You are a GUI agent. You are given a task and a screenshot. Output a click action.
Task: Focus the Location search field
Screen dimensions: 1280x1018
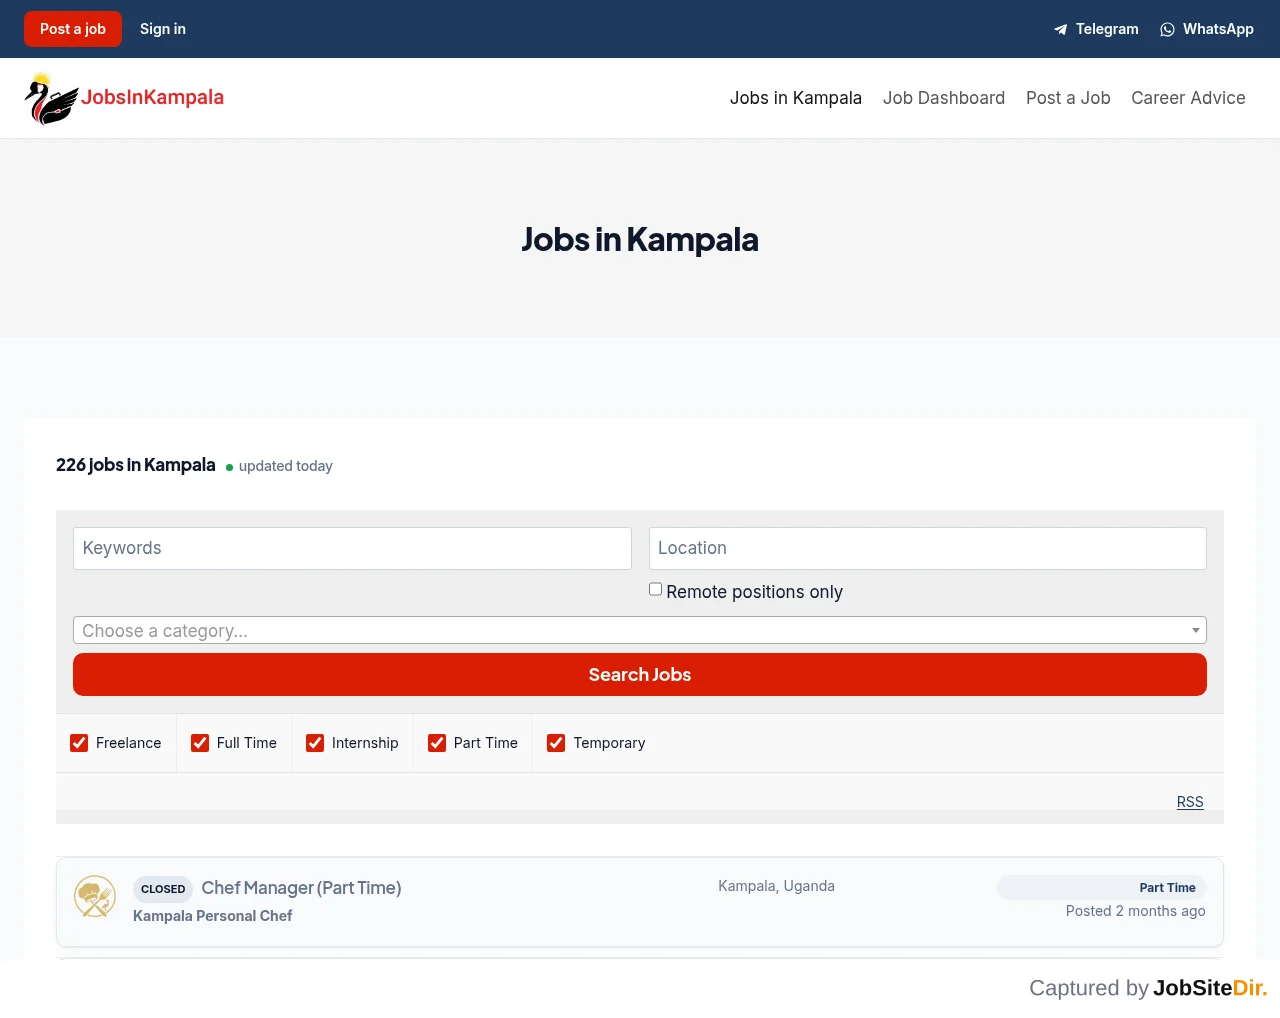pyautogui.click(x=928, y=548)
